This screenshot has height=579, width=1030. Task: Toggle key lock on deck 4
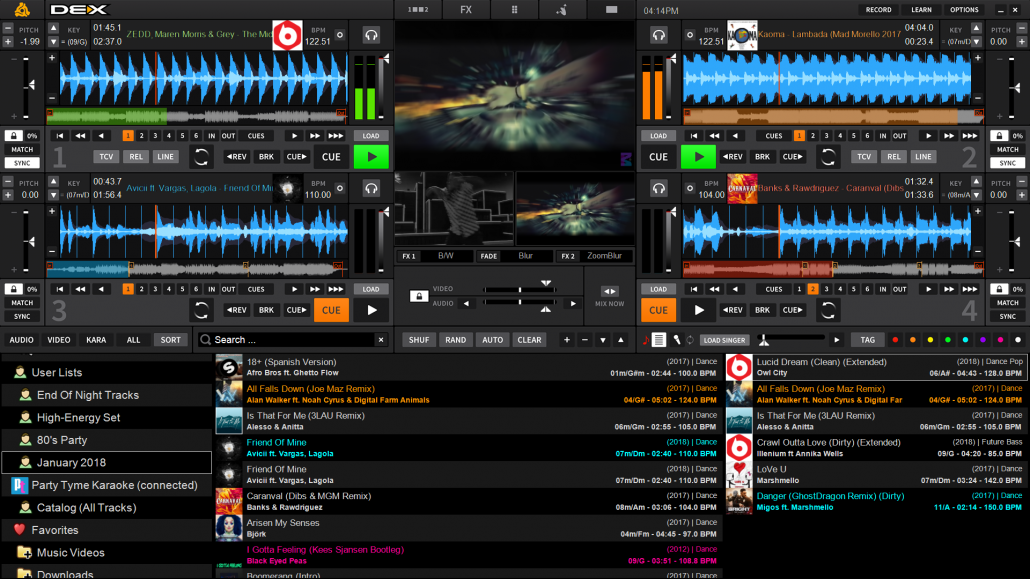(x=999, y=289)
